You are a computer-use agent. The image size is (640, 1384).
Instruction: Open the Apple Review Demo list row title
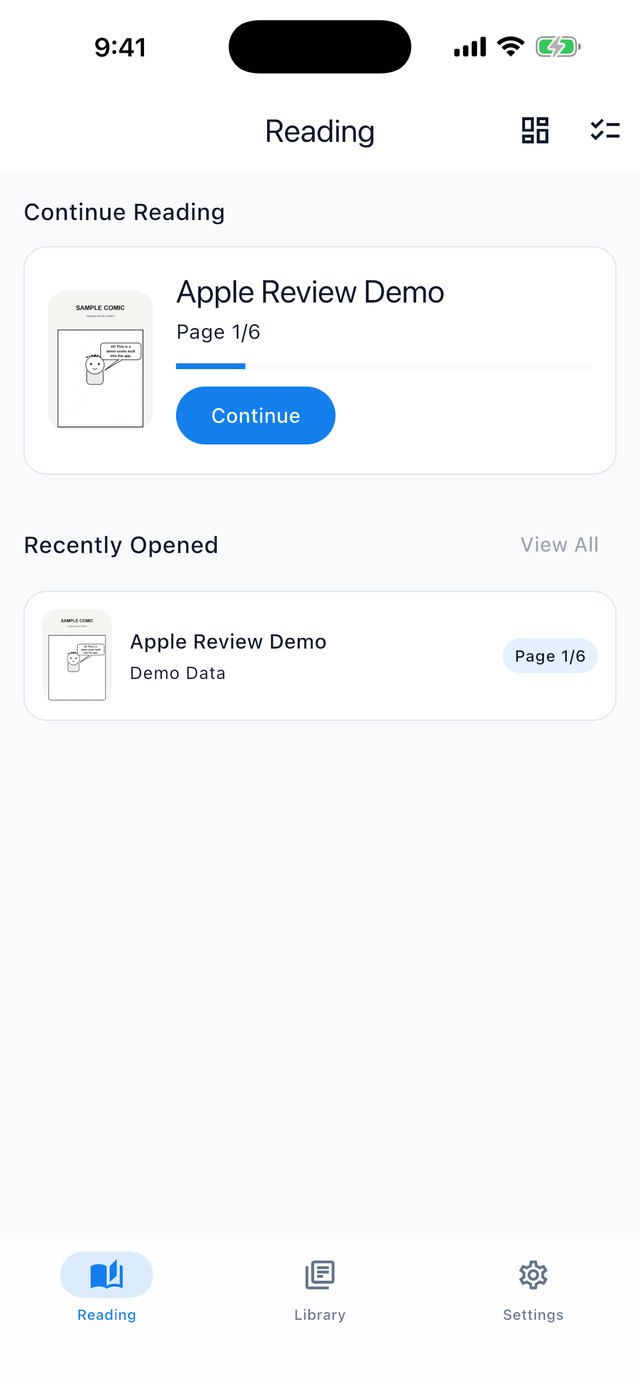(x=228, y=642)
